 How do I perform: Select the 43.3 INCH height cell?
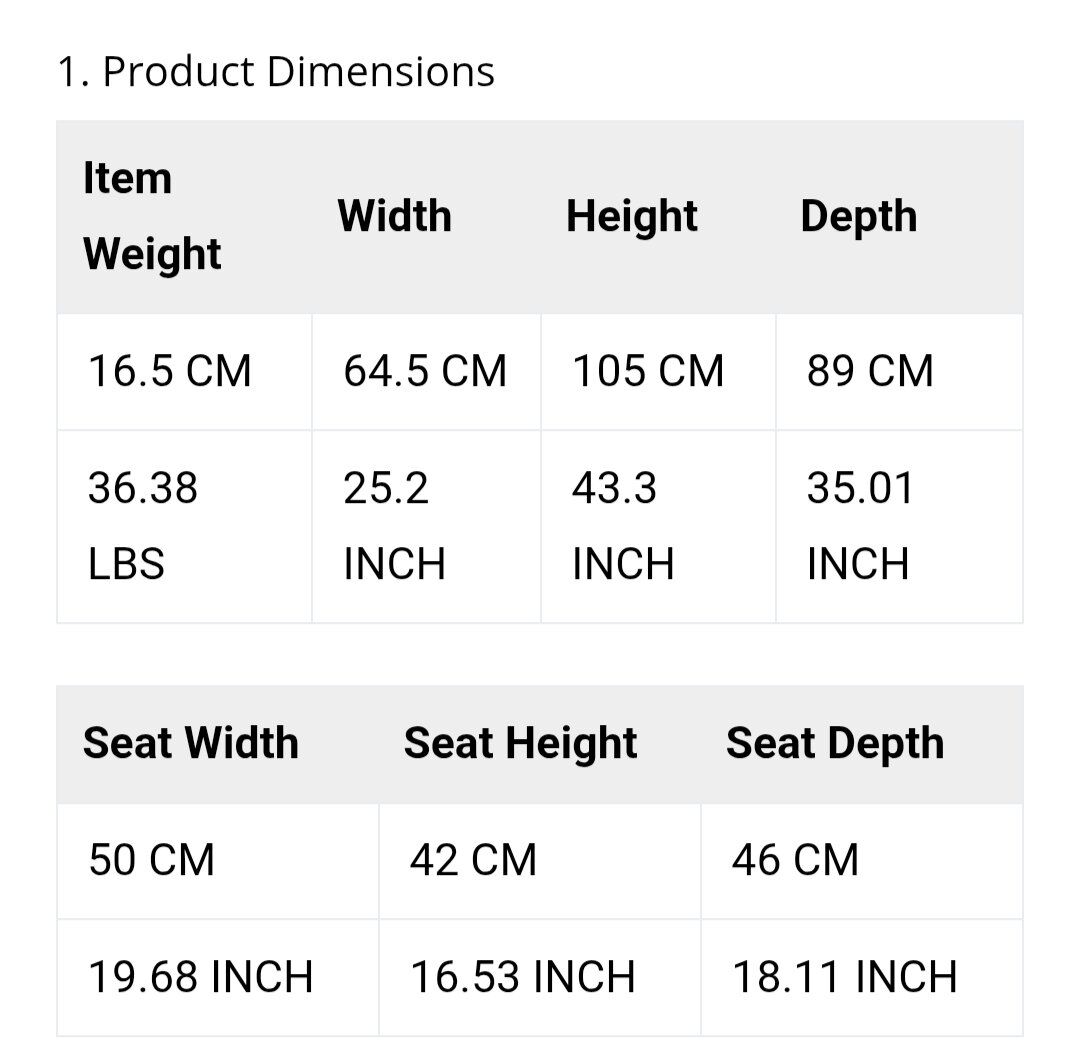(x=622, y=526)
